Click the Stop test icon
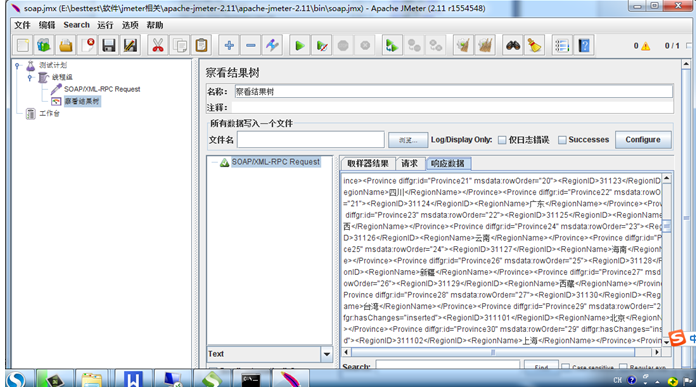696x387 pixels. tap(343, 45)
